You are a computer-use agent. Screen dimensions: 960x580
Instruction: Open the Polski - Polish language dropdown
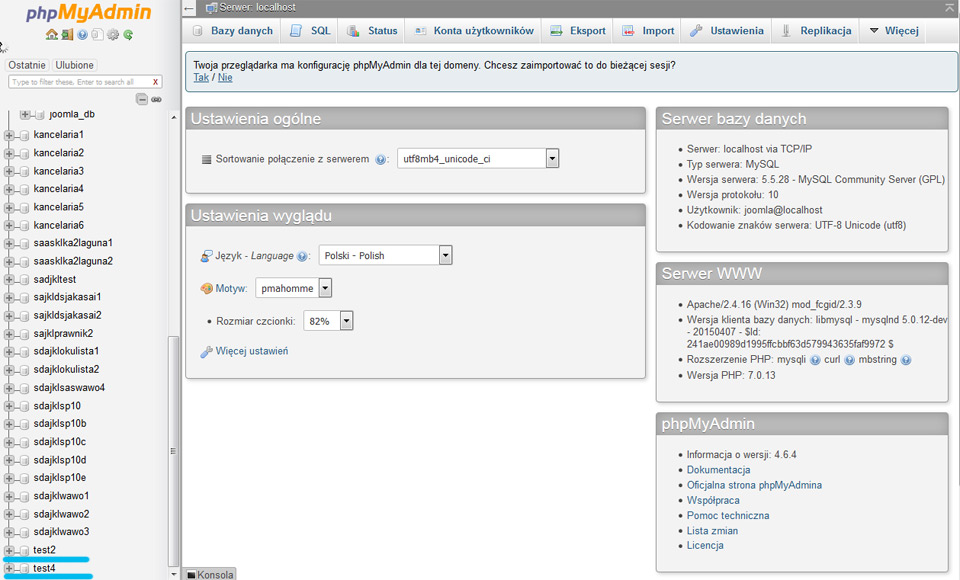[385, 255]
